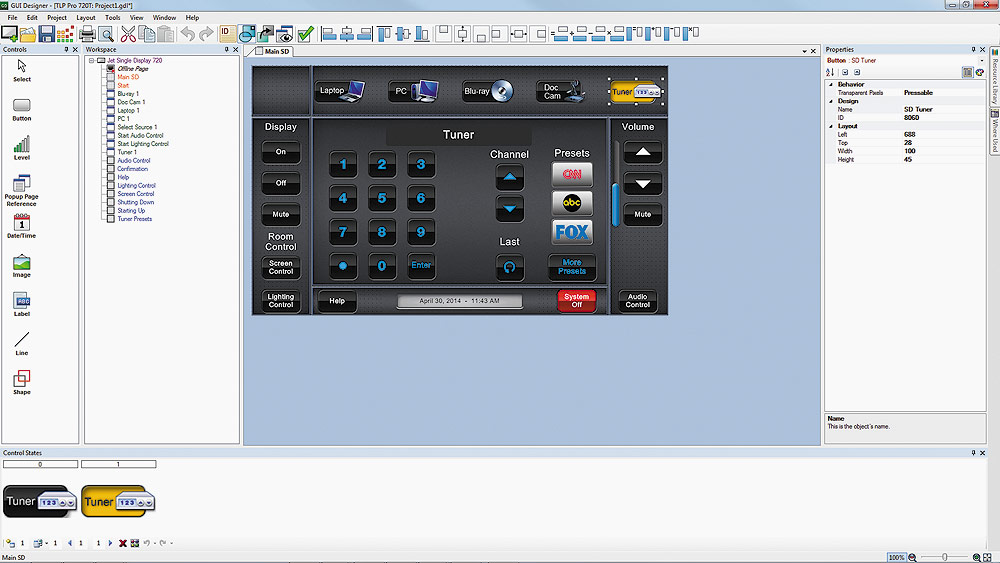Click More Presets button on canvas
The height and width of the screenshot is (563, 1000).
pyautogui.click(x=572, y=267)
